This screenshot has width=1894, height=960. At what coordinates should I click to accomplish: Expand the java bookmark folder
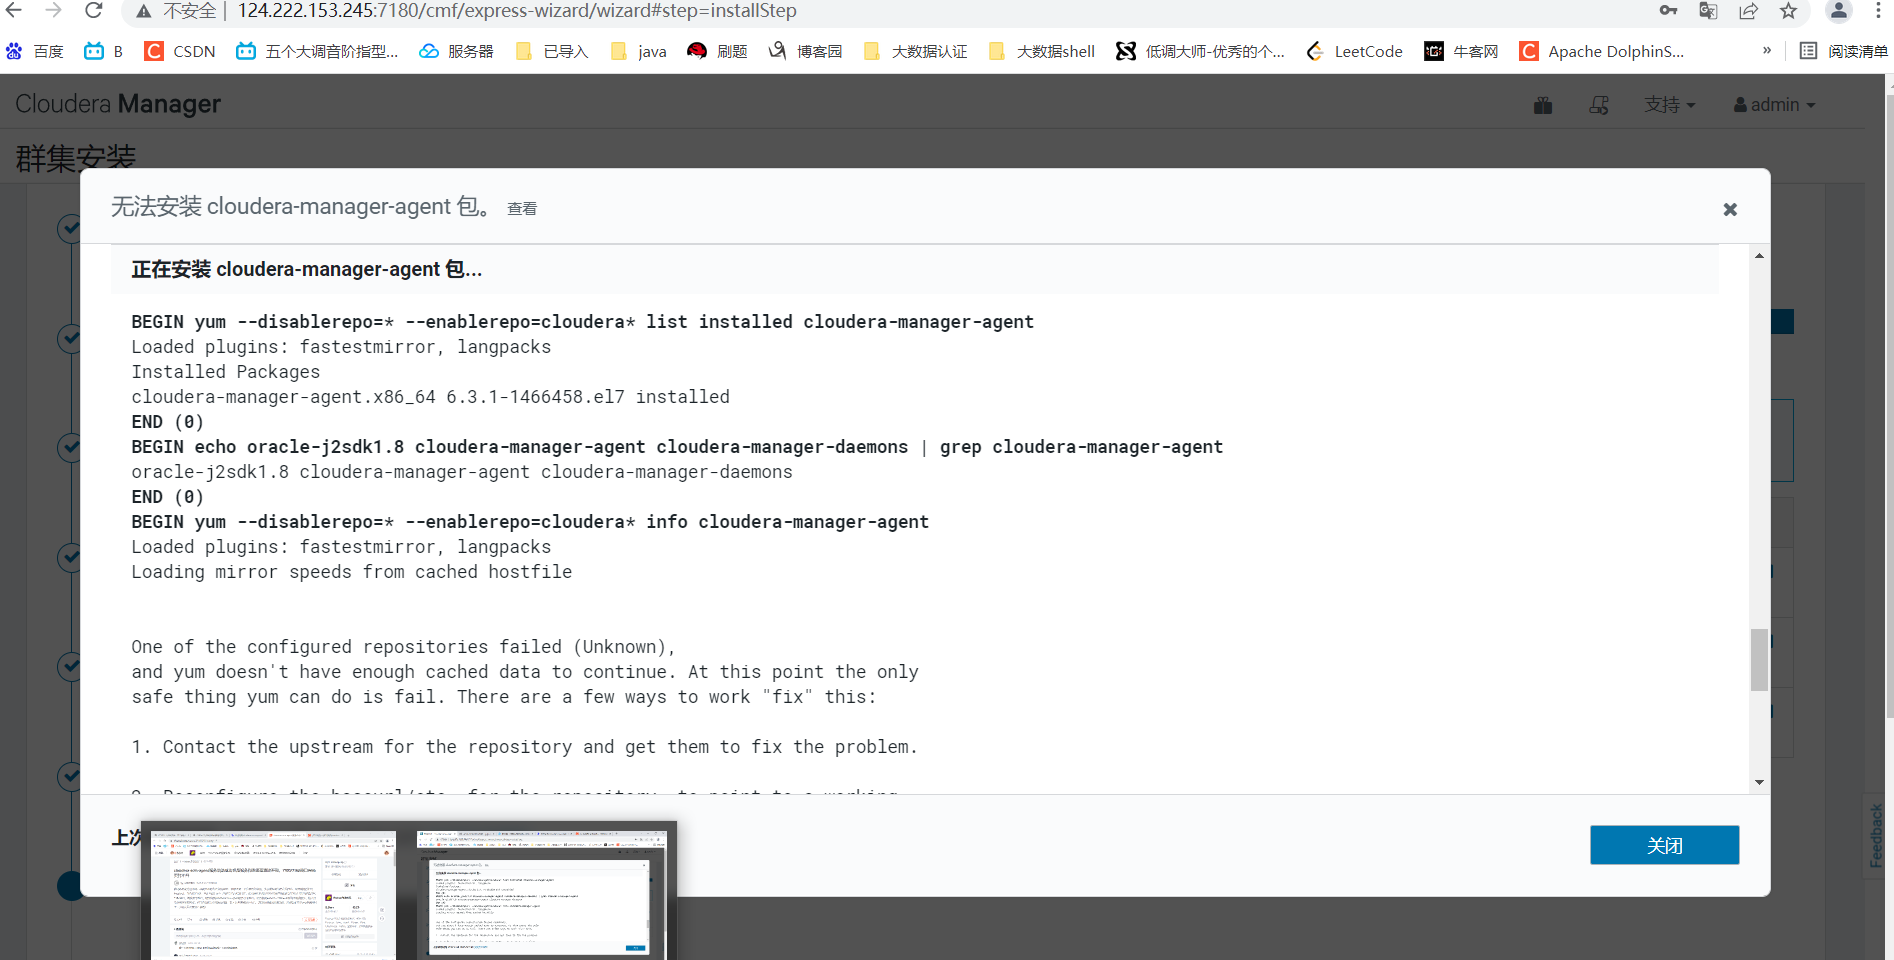click(x=638, y=51)
